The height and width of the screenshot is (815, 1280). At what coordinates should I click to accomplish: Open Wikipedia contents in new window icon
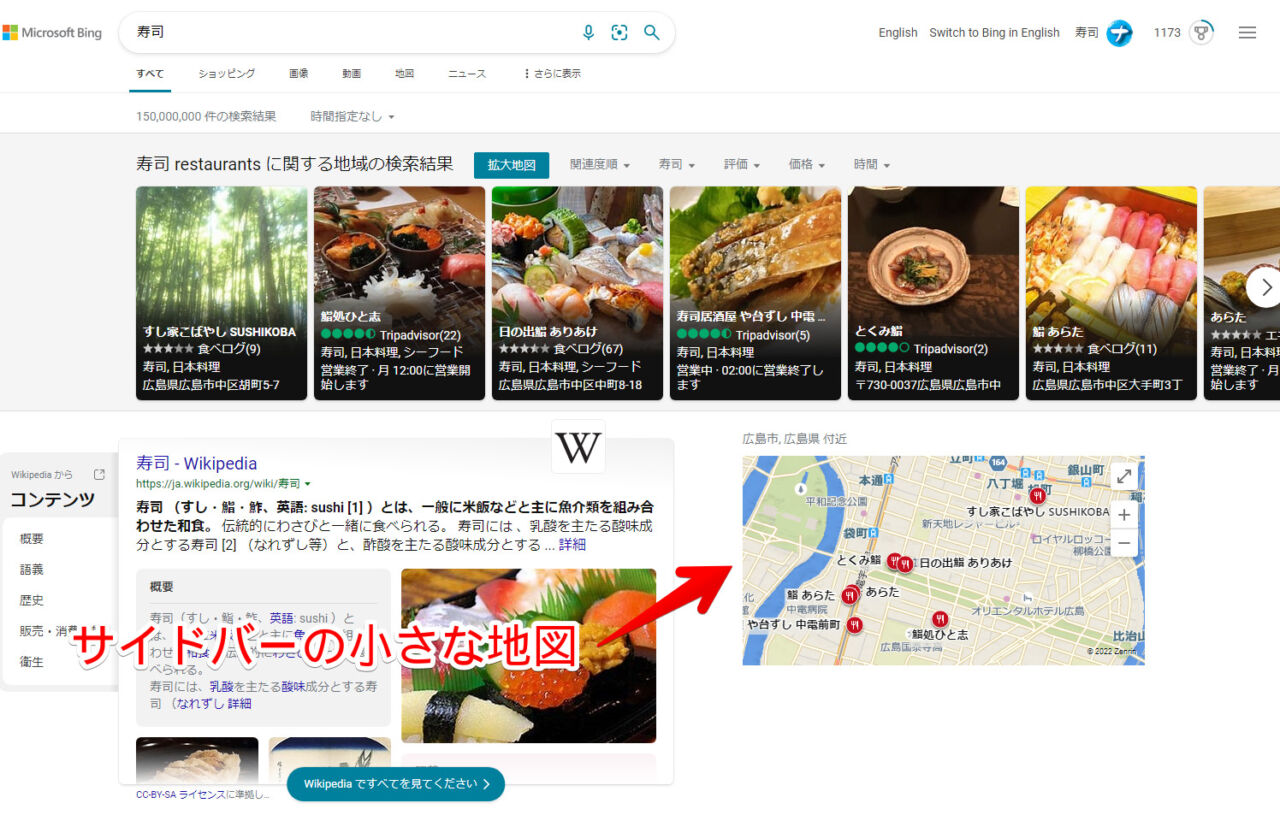click(x=99, y=475)
